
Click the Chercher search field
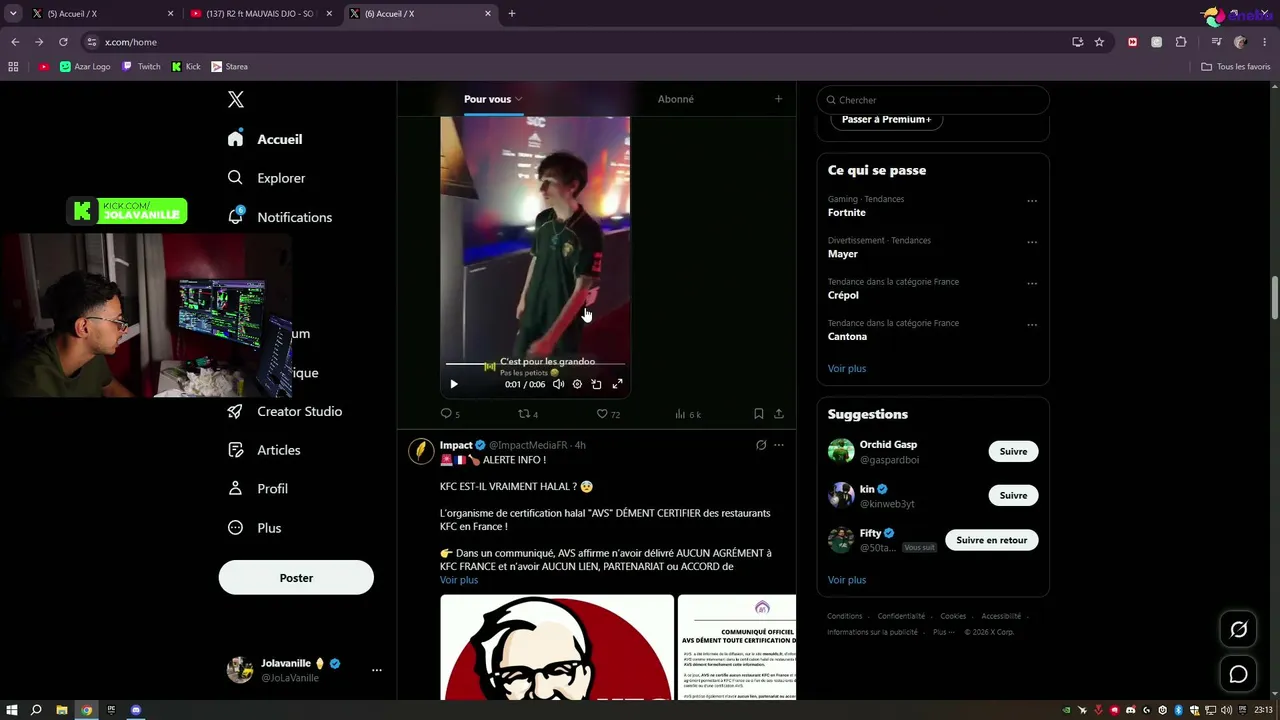[933, 100]
